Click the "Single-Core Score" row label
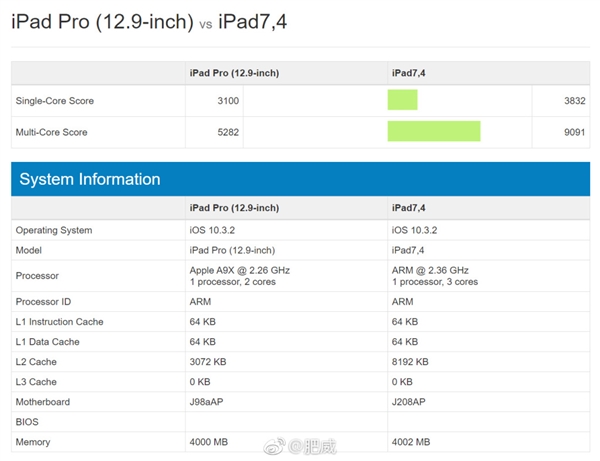The height and width of the screenshot is (461, 600). [x=55, y=101]
